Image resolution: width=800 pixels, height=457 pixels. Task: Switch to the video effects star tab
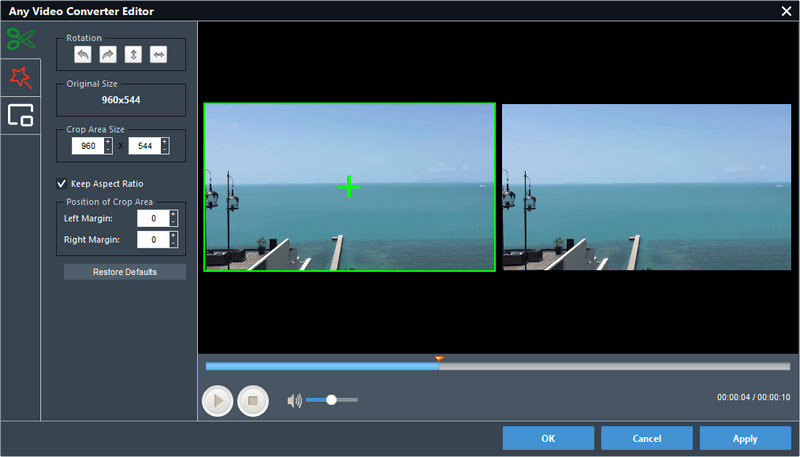(20, 76)
